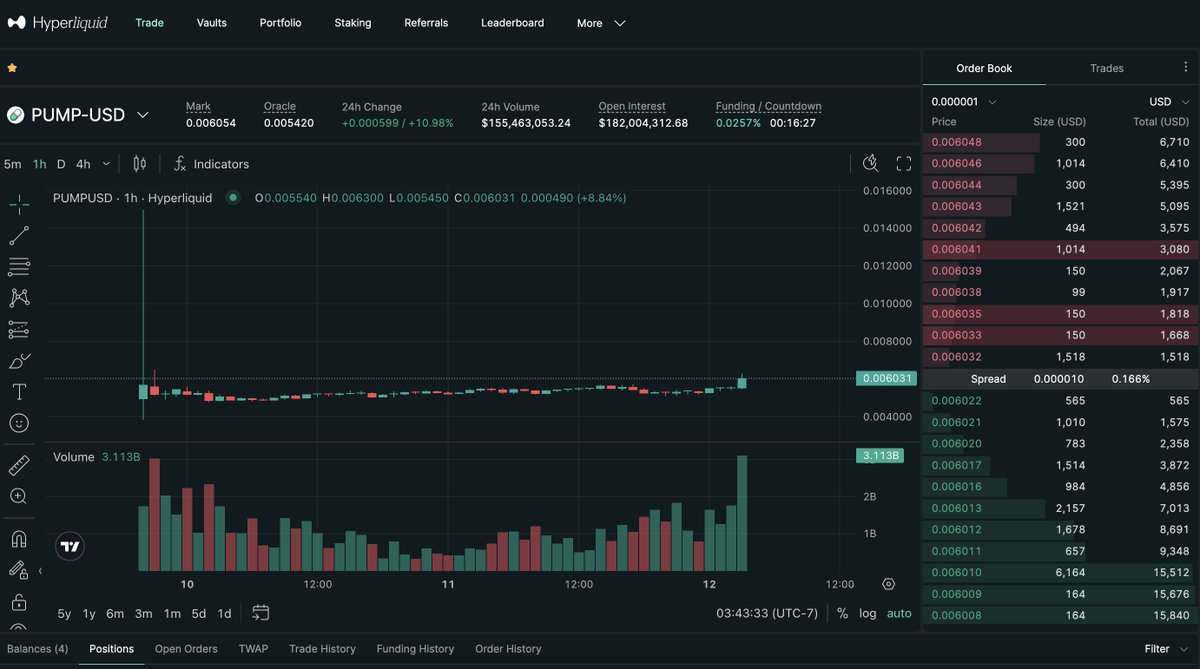Click the TradingView logo badge
This screenshot has height=669, width=1200.
[x=70, y=546]
